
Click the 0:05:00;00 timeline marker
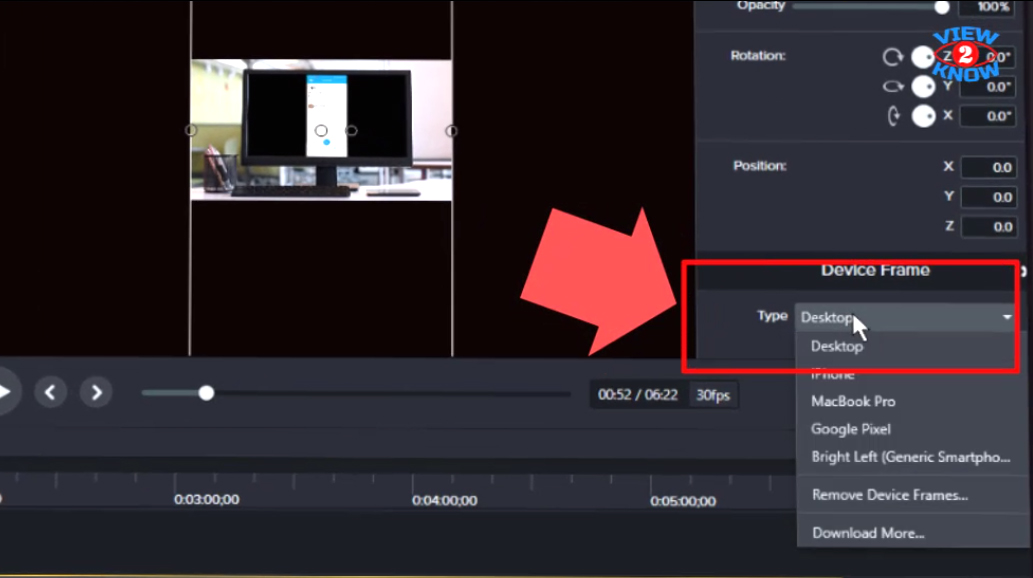tap(683, 502)
